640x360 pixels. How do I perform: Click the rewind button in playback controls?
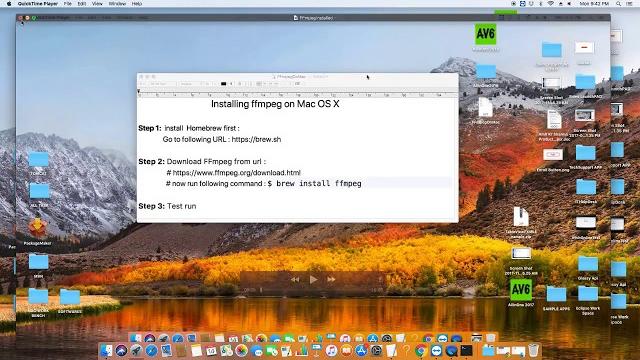[x=295, y=280]
